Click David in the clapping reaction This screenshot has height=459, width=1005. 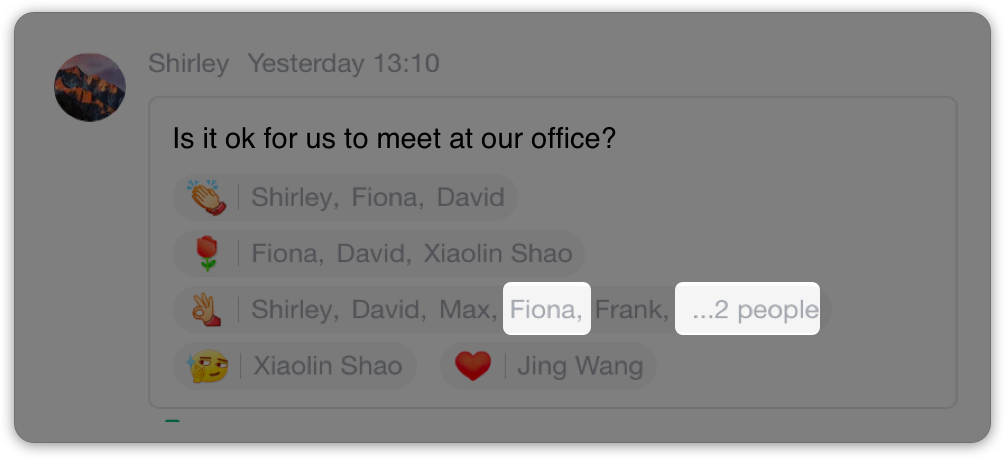pos(471,197)
